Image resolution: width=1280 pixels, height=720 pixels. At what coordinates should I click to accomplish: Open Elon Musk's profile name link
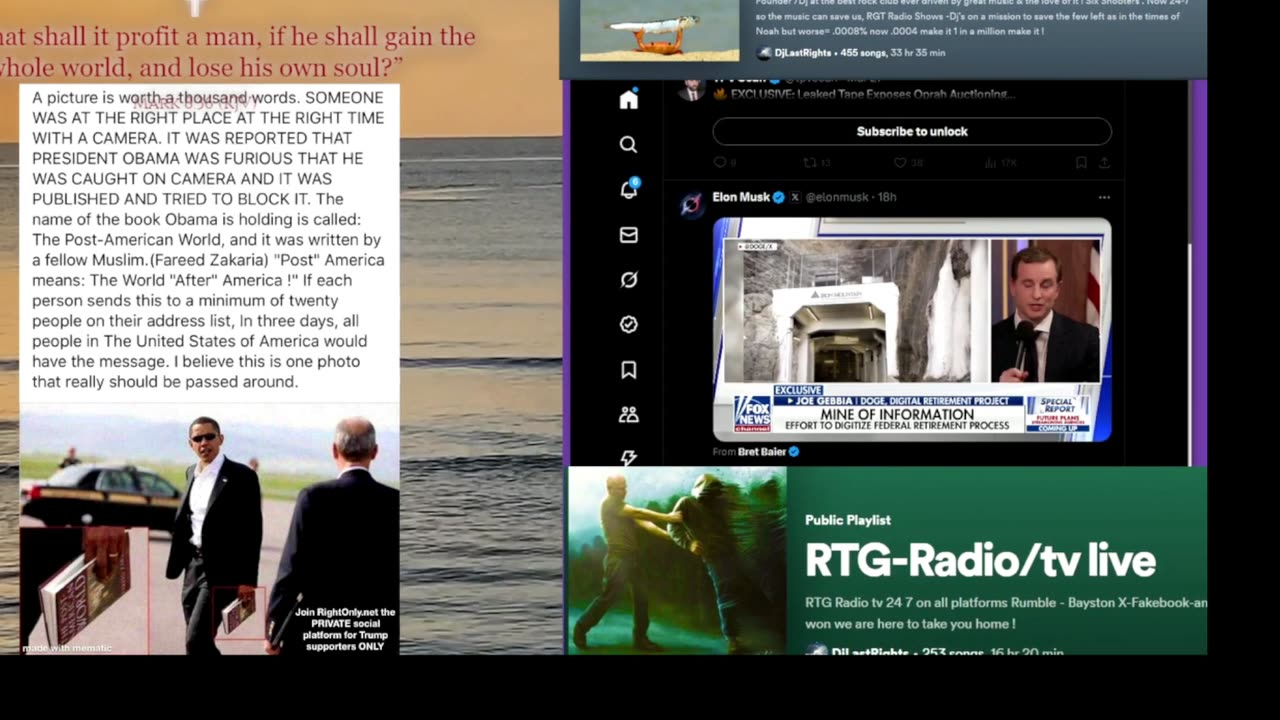click(741, 197)
